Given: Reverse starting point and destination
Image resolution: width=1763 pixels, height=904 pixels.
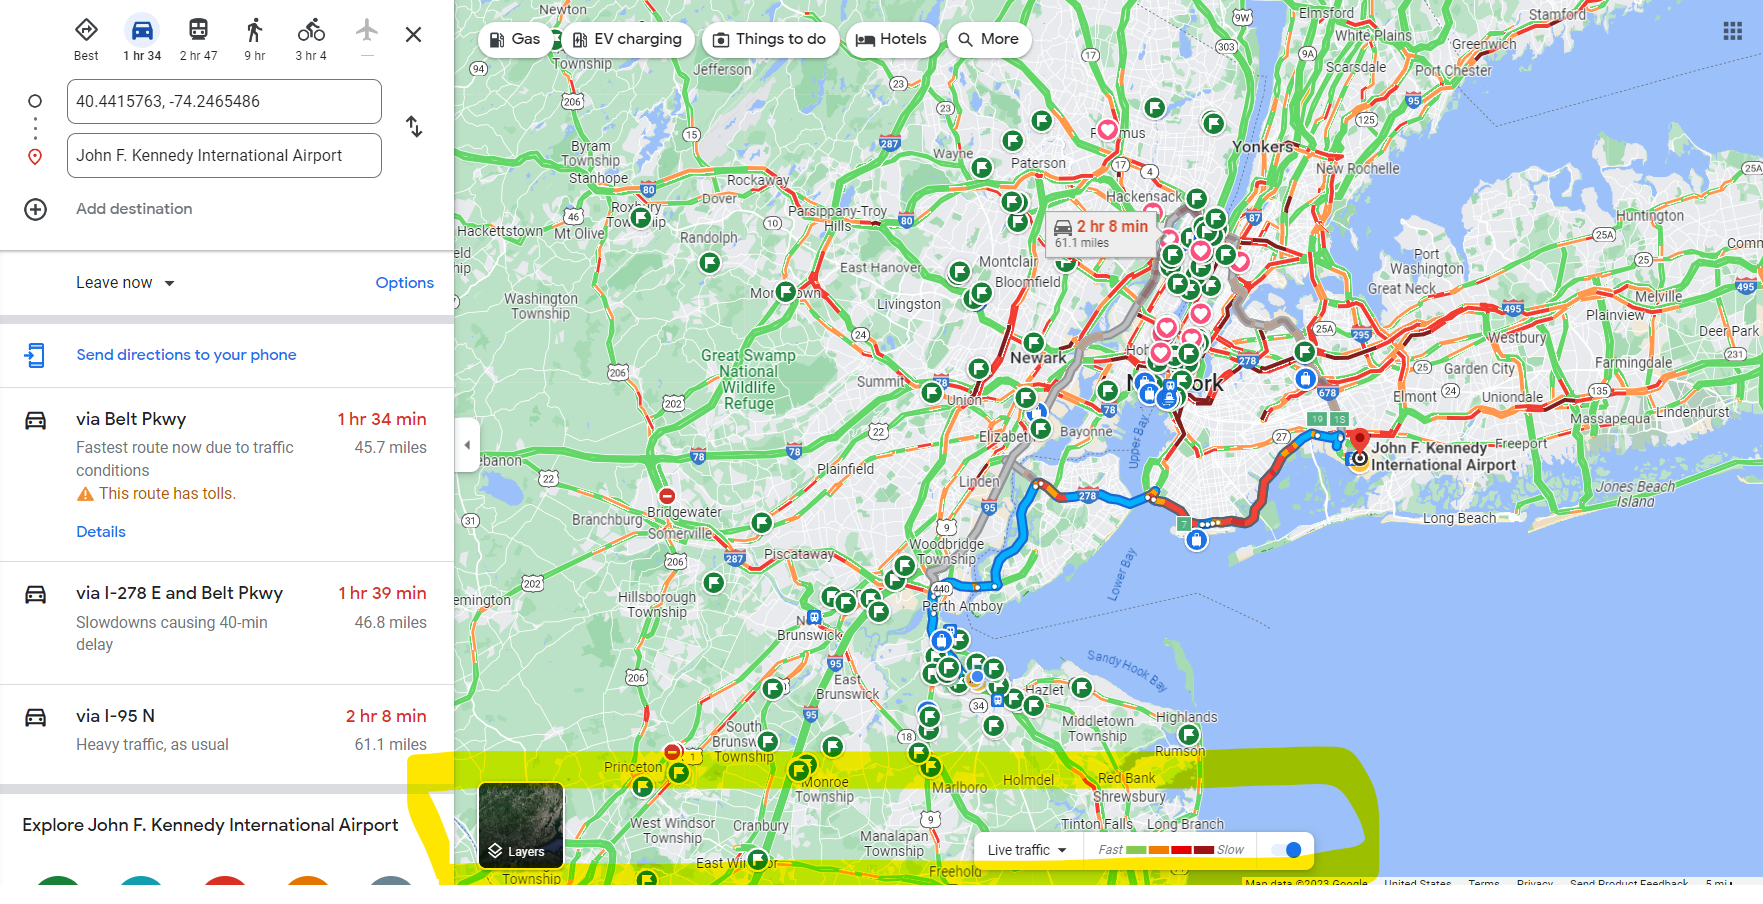Looking at the screenshot, I should pos(414,127).
